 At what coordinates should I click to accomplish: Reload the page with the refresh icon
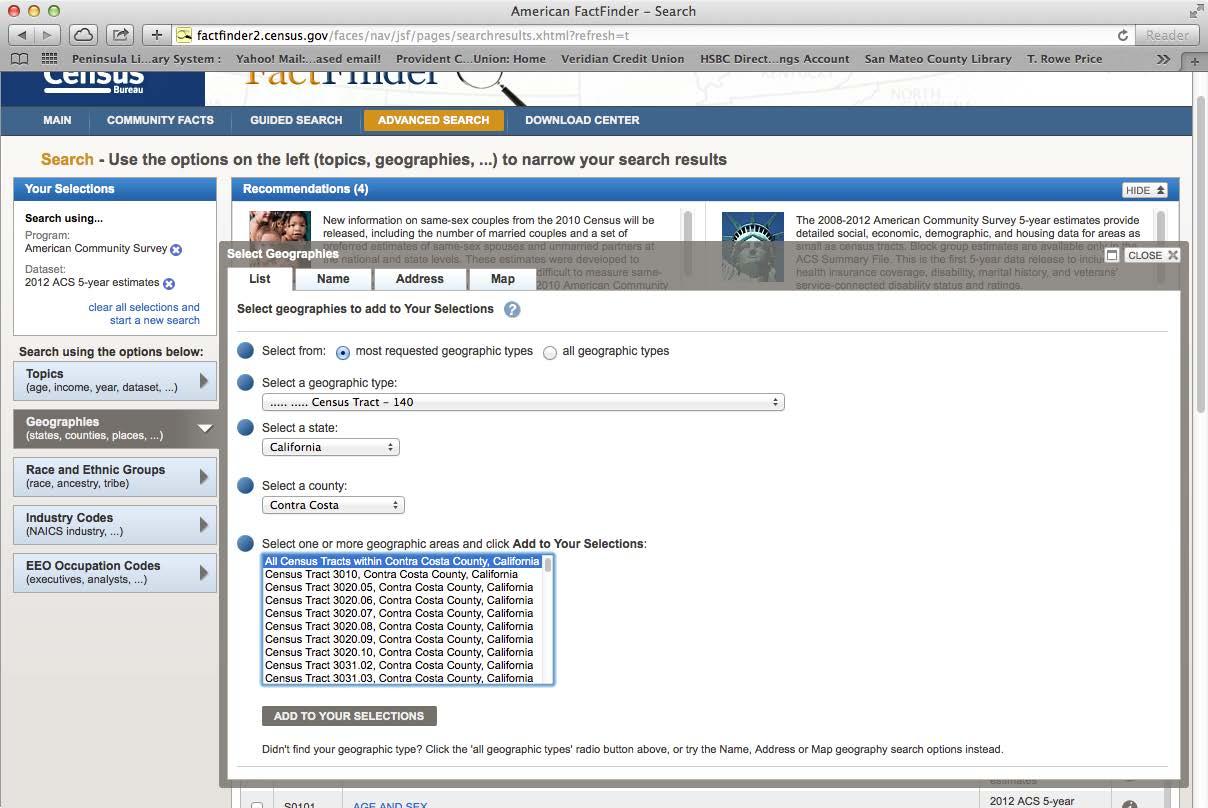[x=1123, y=35]
